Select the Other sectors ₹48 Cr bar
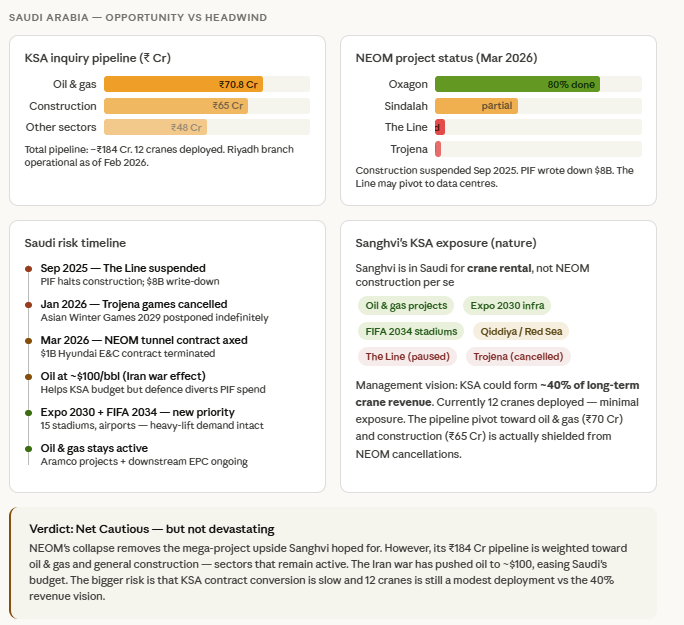684x625 pixels. (155, 127)
